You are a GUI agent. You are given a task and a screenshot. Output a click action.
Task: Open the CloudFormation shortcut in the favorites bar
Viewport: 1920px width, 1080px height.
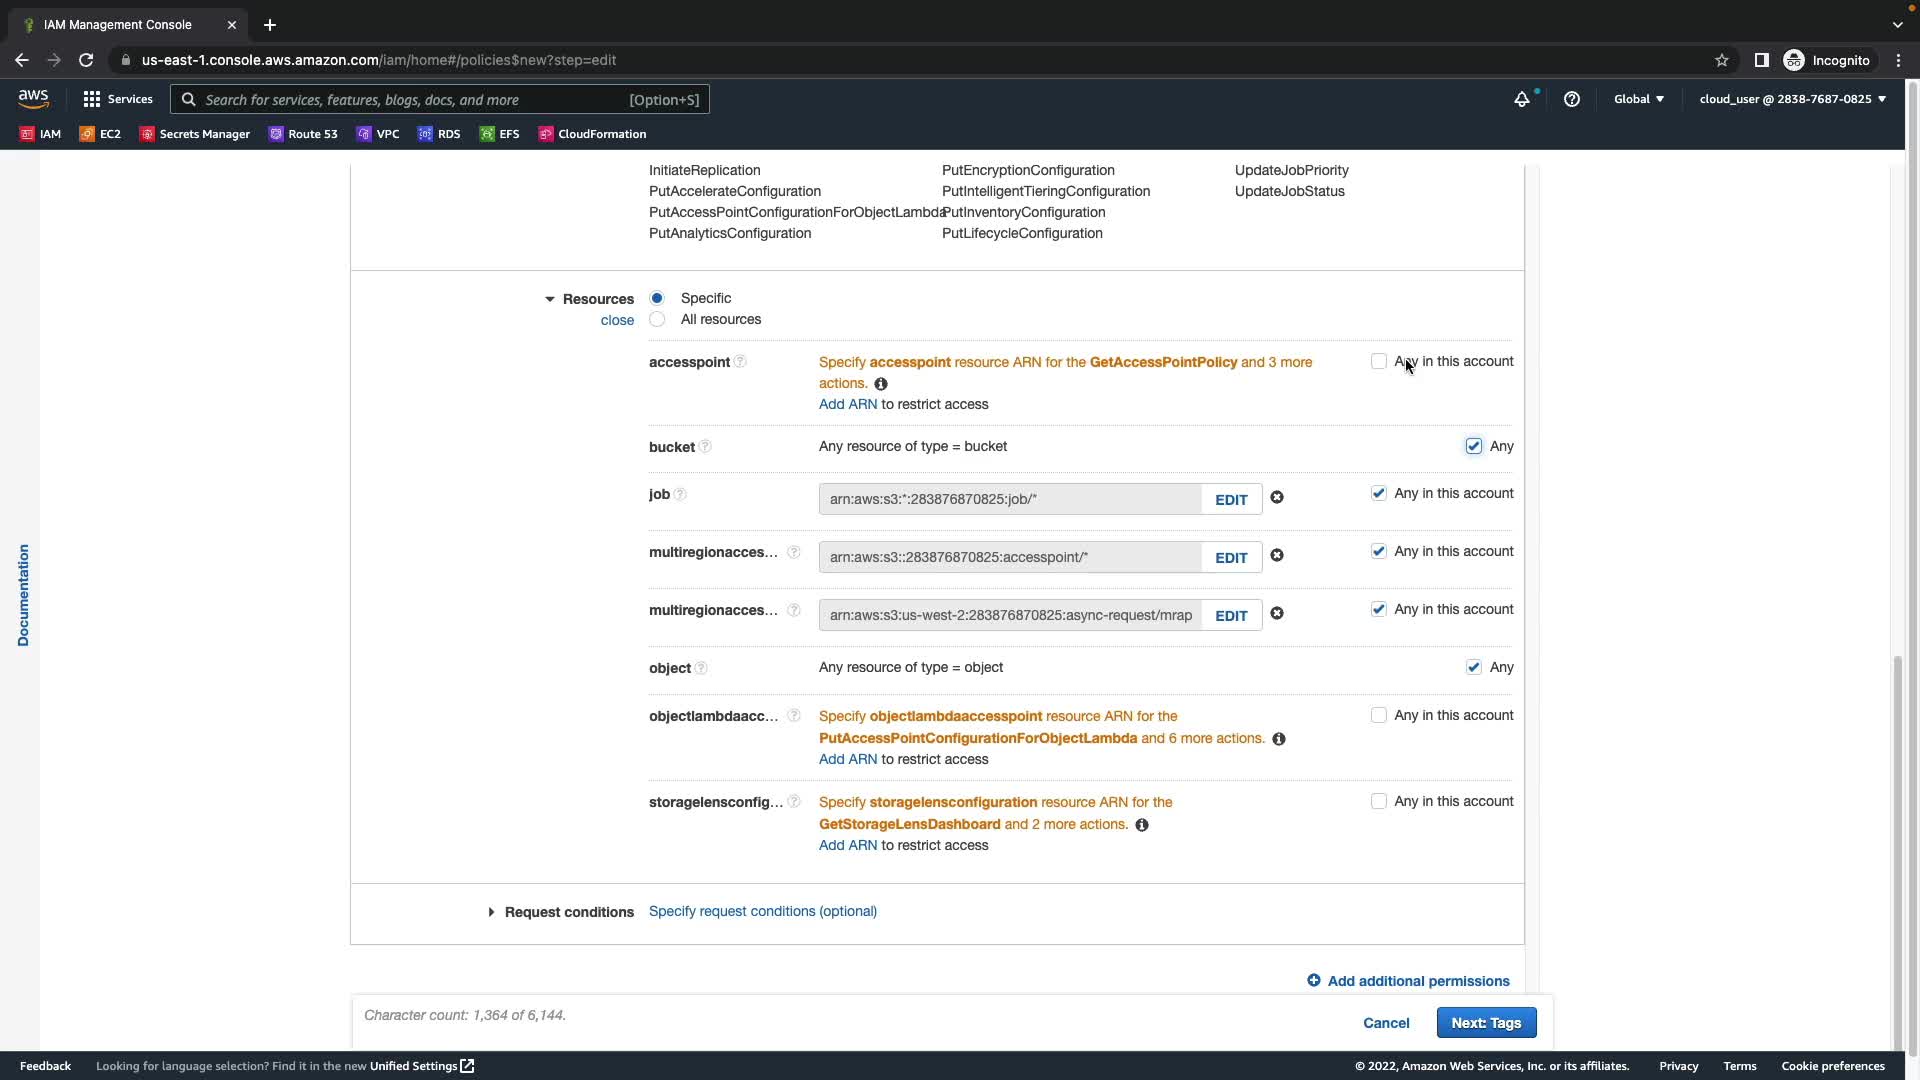[x=592, y=134]
